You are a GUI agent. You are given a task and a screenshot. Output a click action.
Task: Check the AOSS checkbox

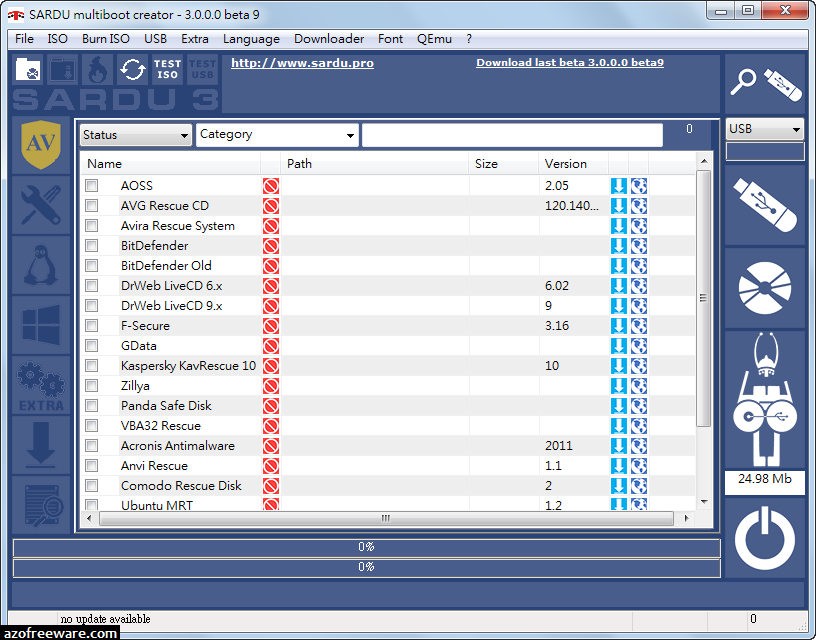92,185
